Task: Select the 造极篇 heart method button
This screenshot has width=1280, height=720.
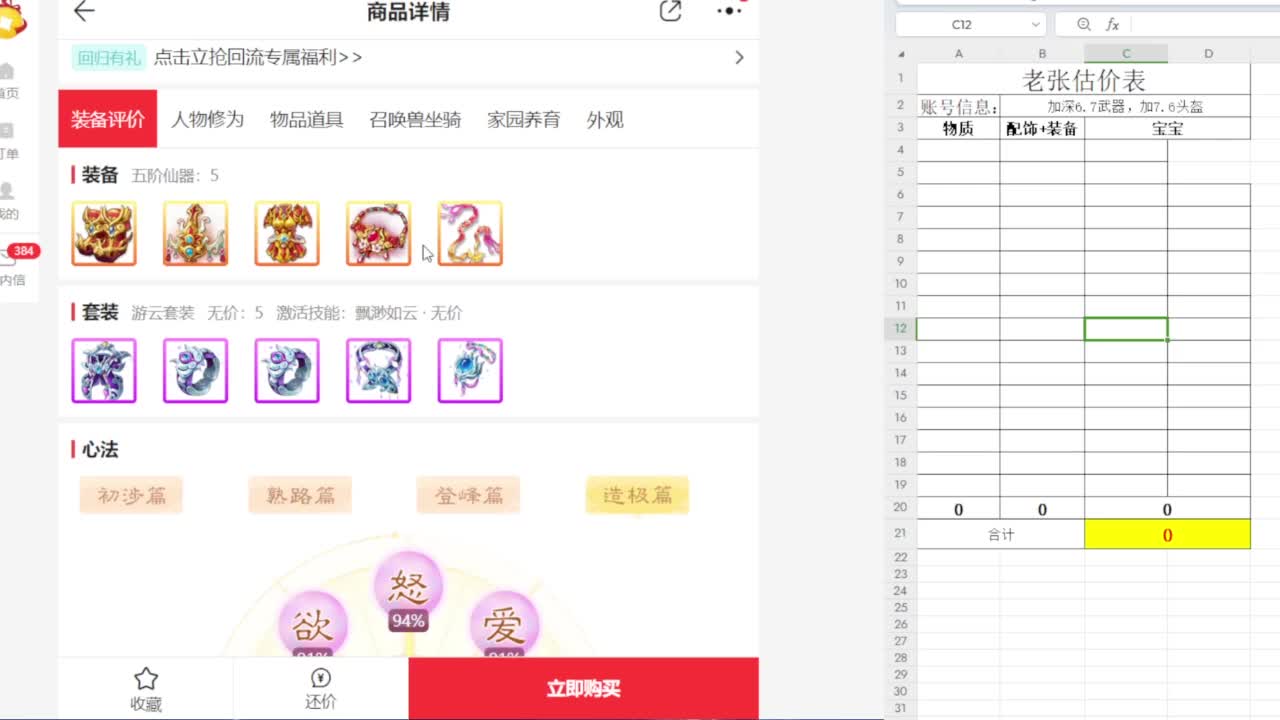Action: point(637,495)
